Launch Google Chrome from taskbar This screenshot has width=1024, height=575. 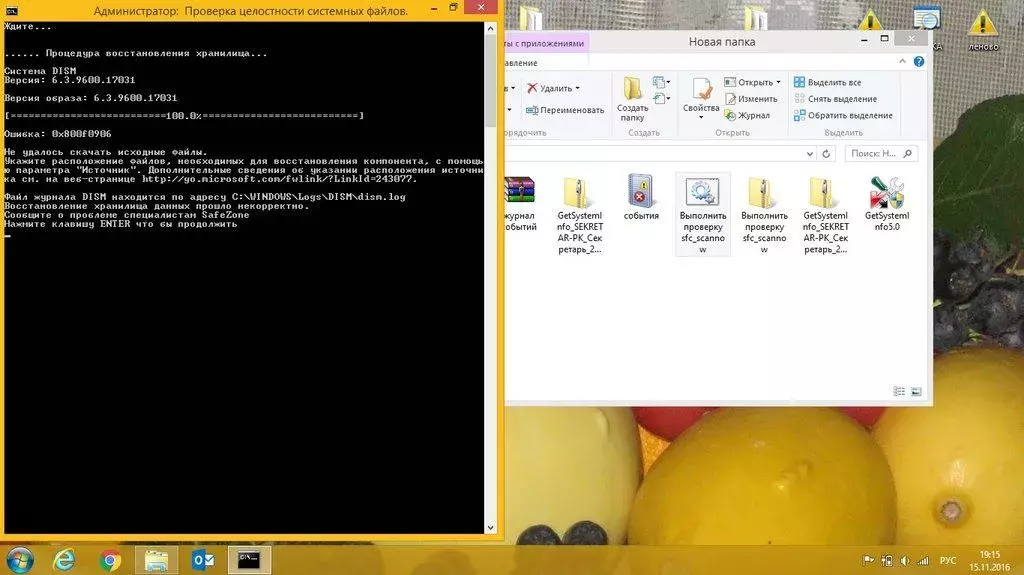(x=110, y=561)
